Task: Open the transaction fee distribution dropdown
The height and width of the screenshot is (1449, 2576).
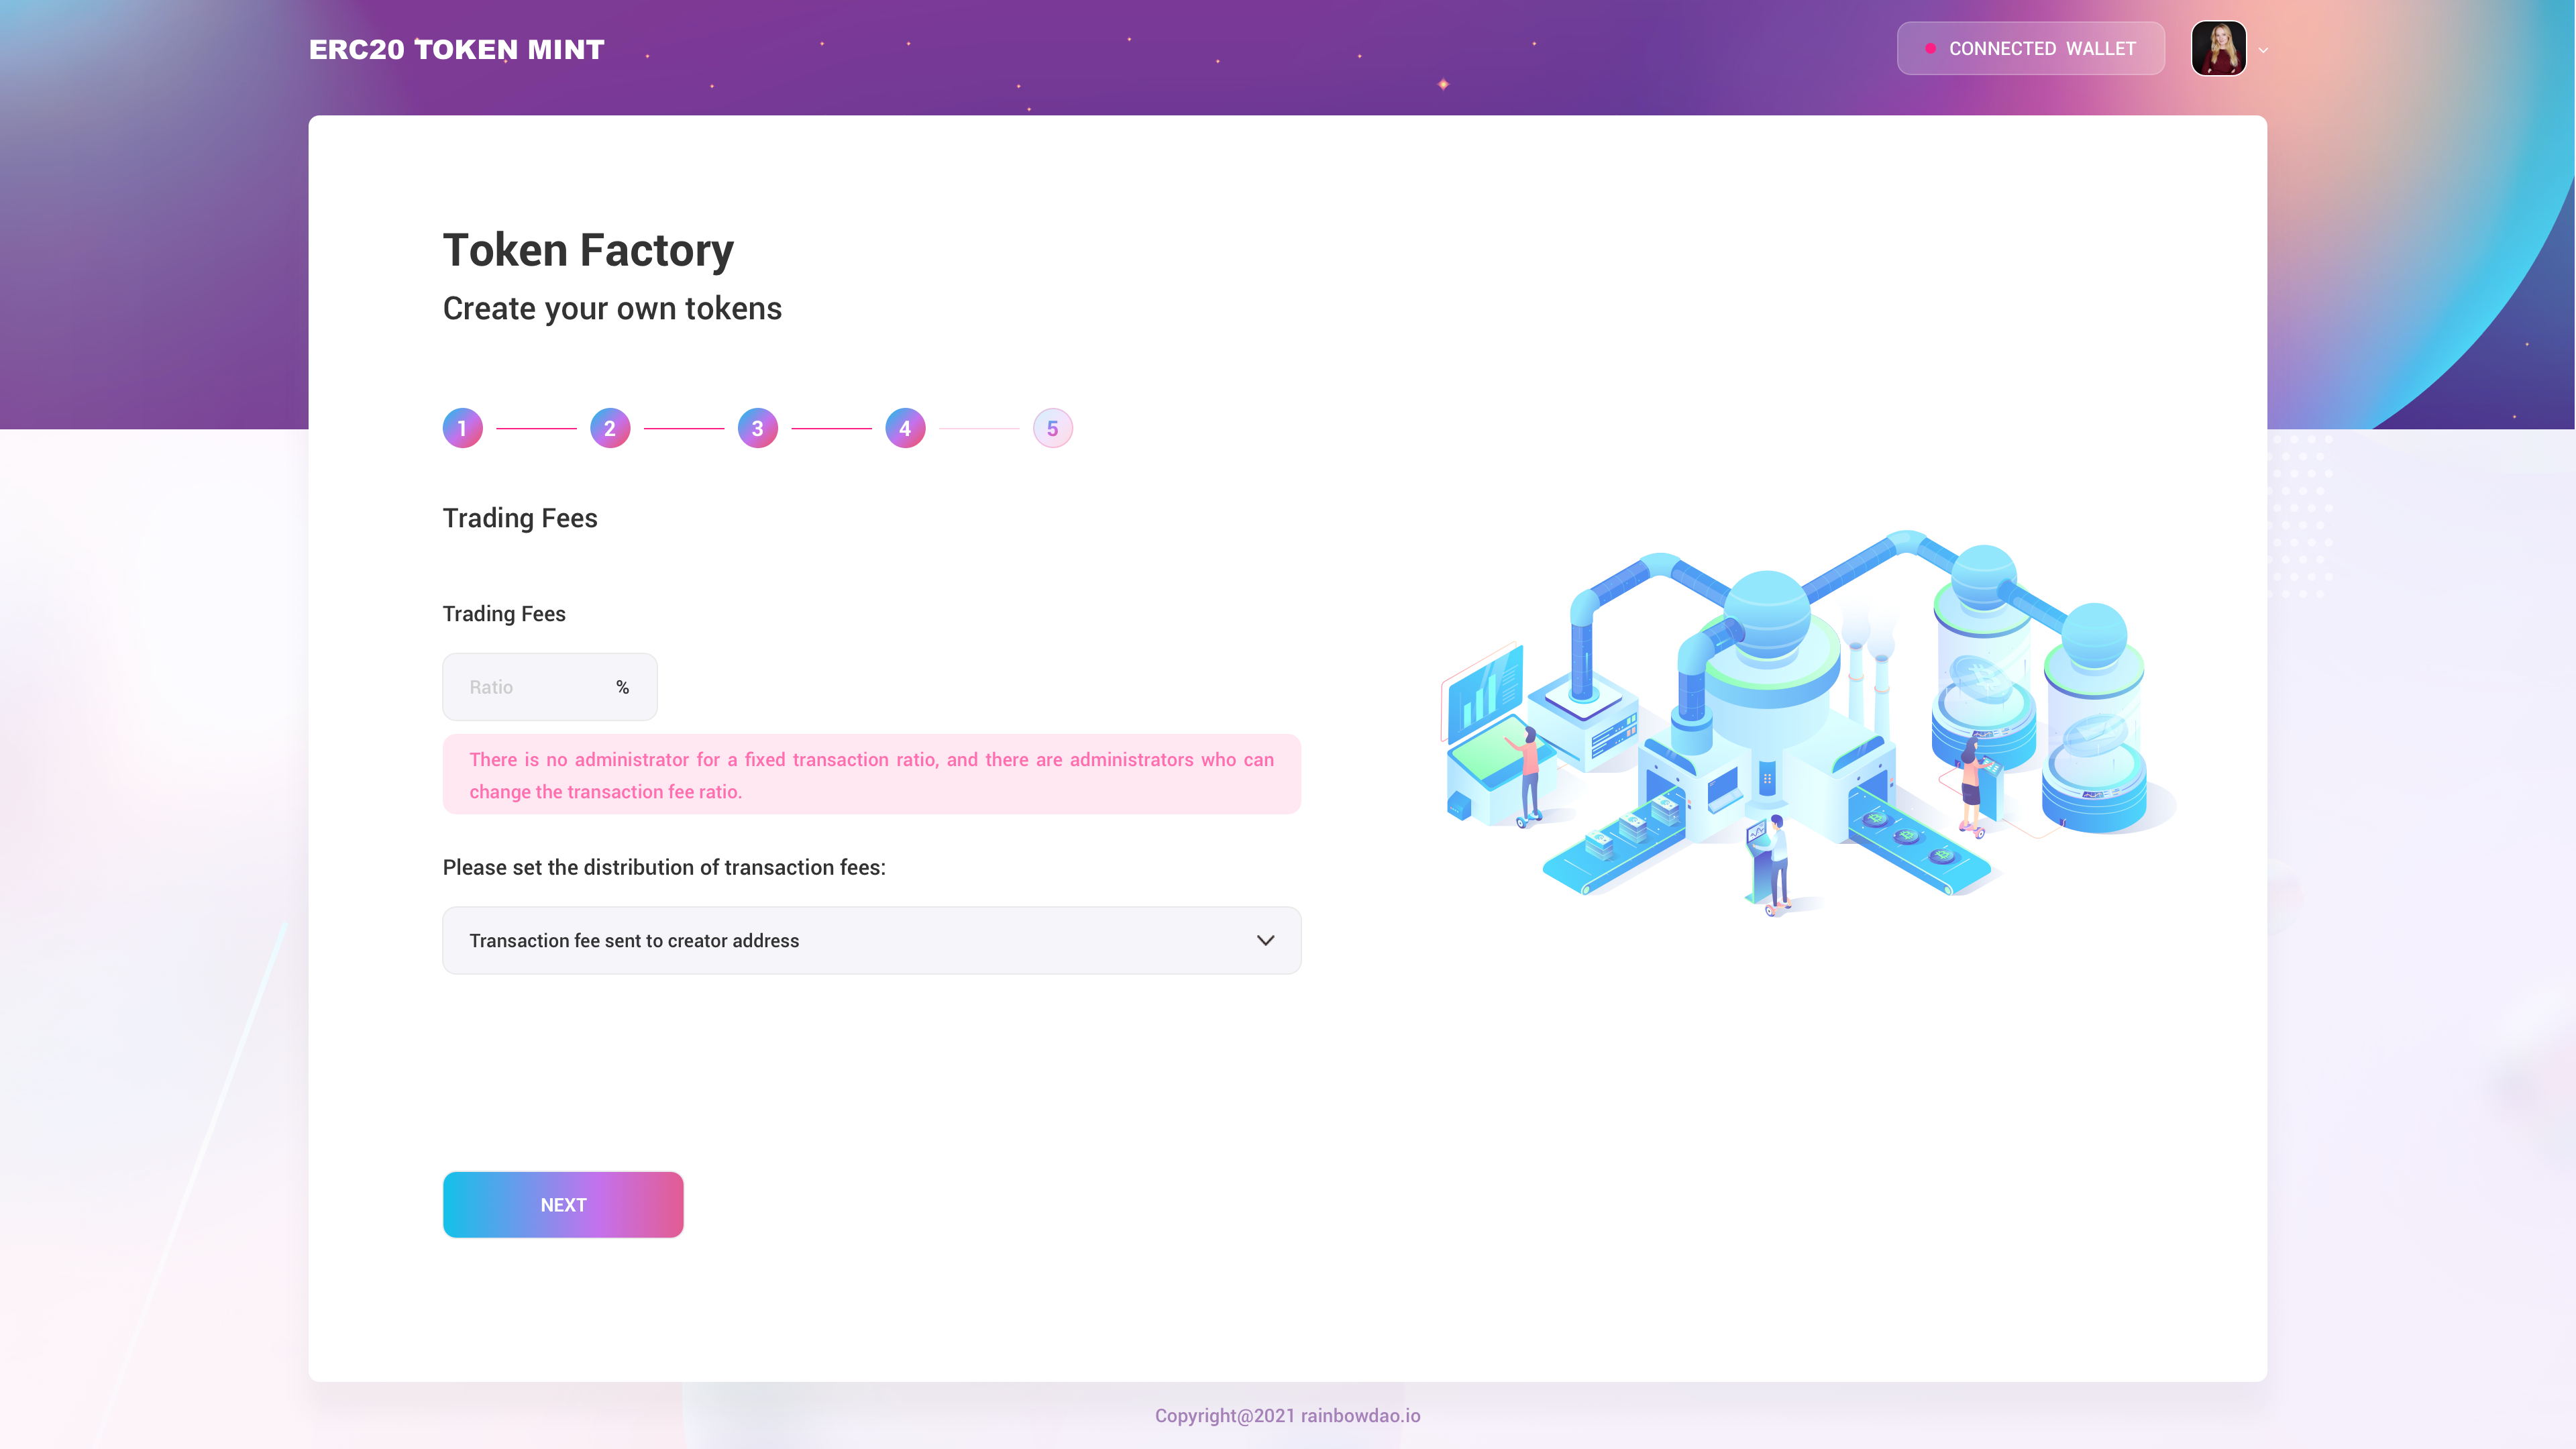Action: [871, 940]
